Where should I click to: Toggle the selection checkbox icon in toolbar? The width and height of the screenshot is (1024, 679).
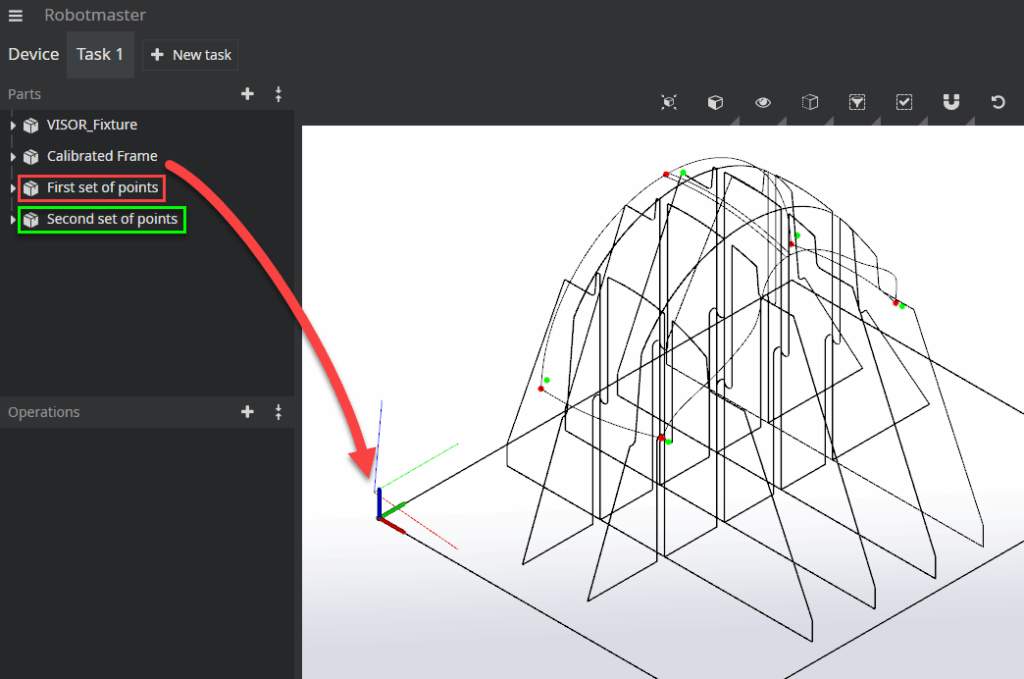pos(904,102)
